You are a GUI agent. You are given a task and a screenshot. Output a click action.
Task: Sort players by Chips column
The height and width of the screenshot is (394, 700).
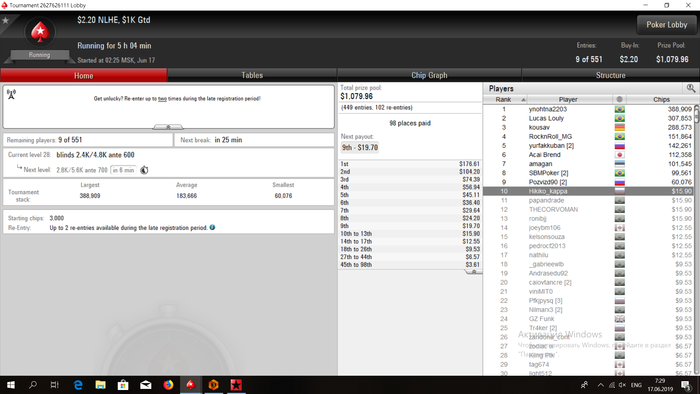661,100
